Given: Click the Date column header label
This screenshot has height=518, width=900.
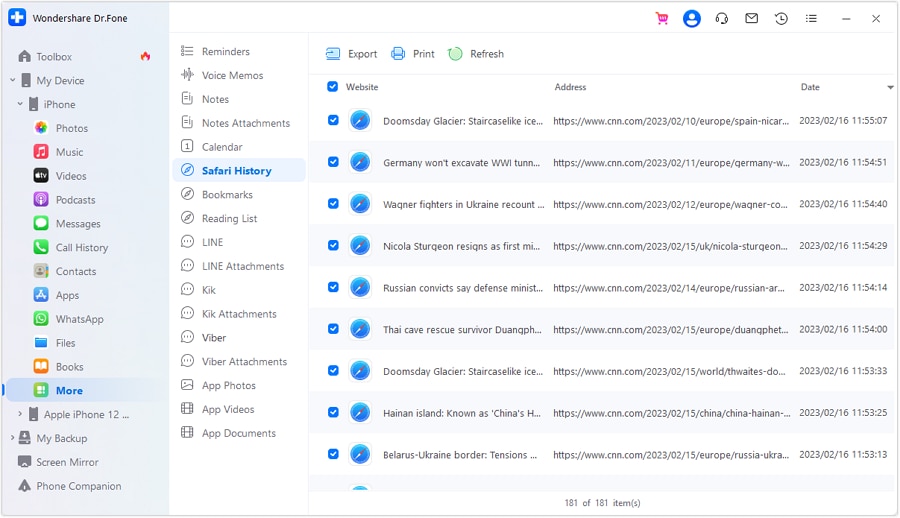Looking at the screenshot, I should pyautogui.click(x=810, y=87).
